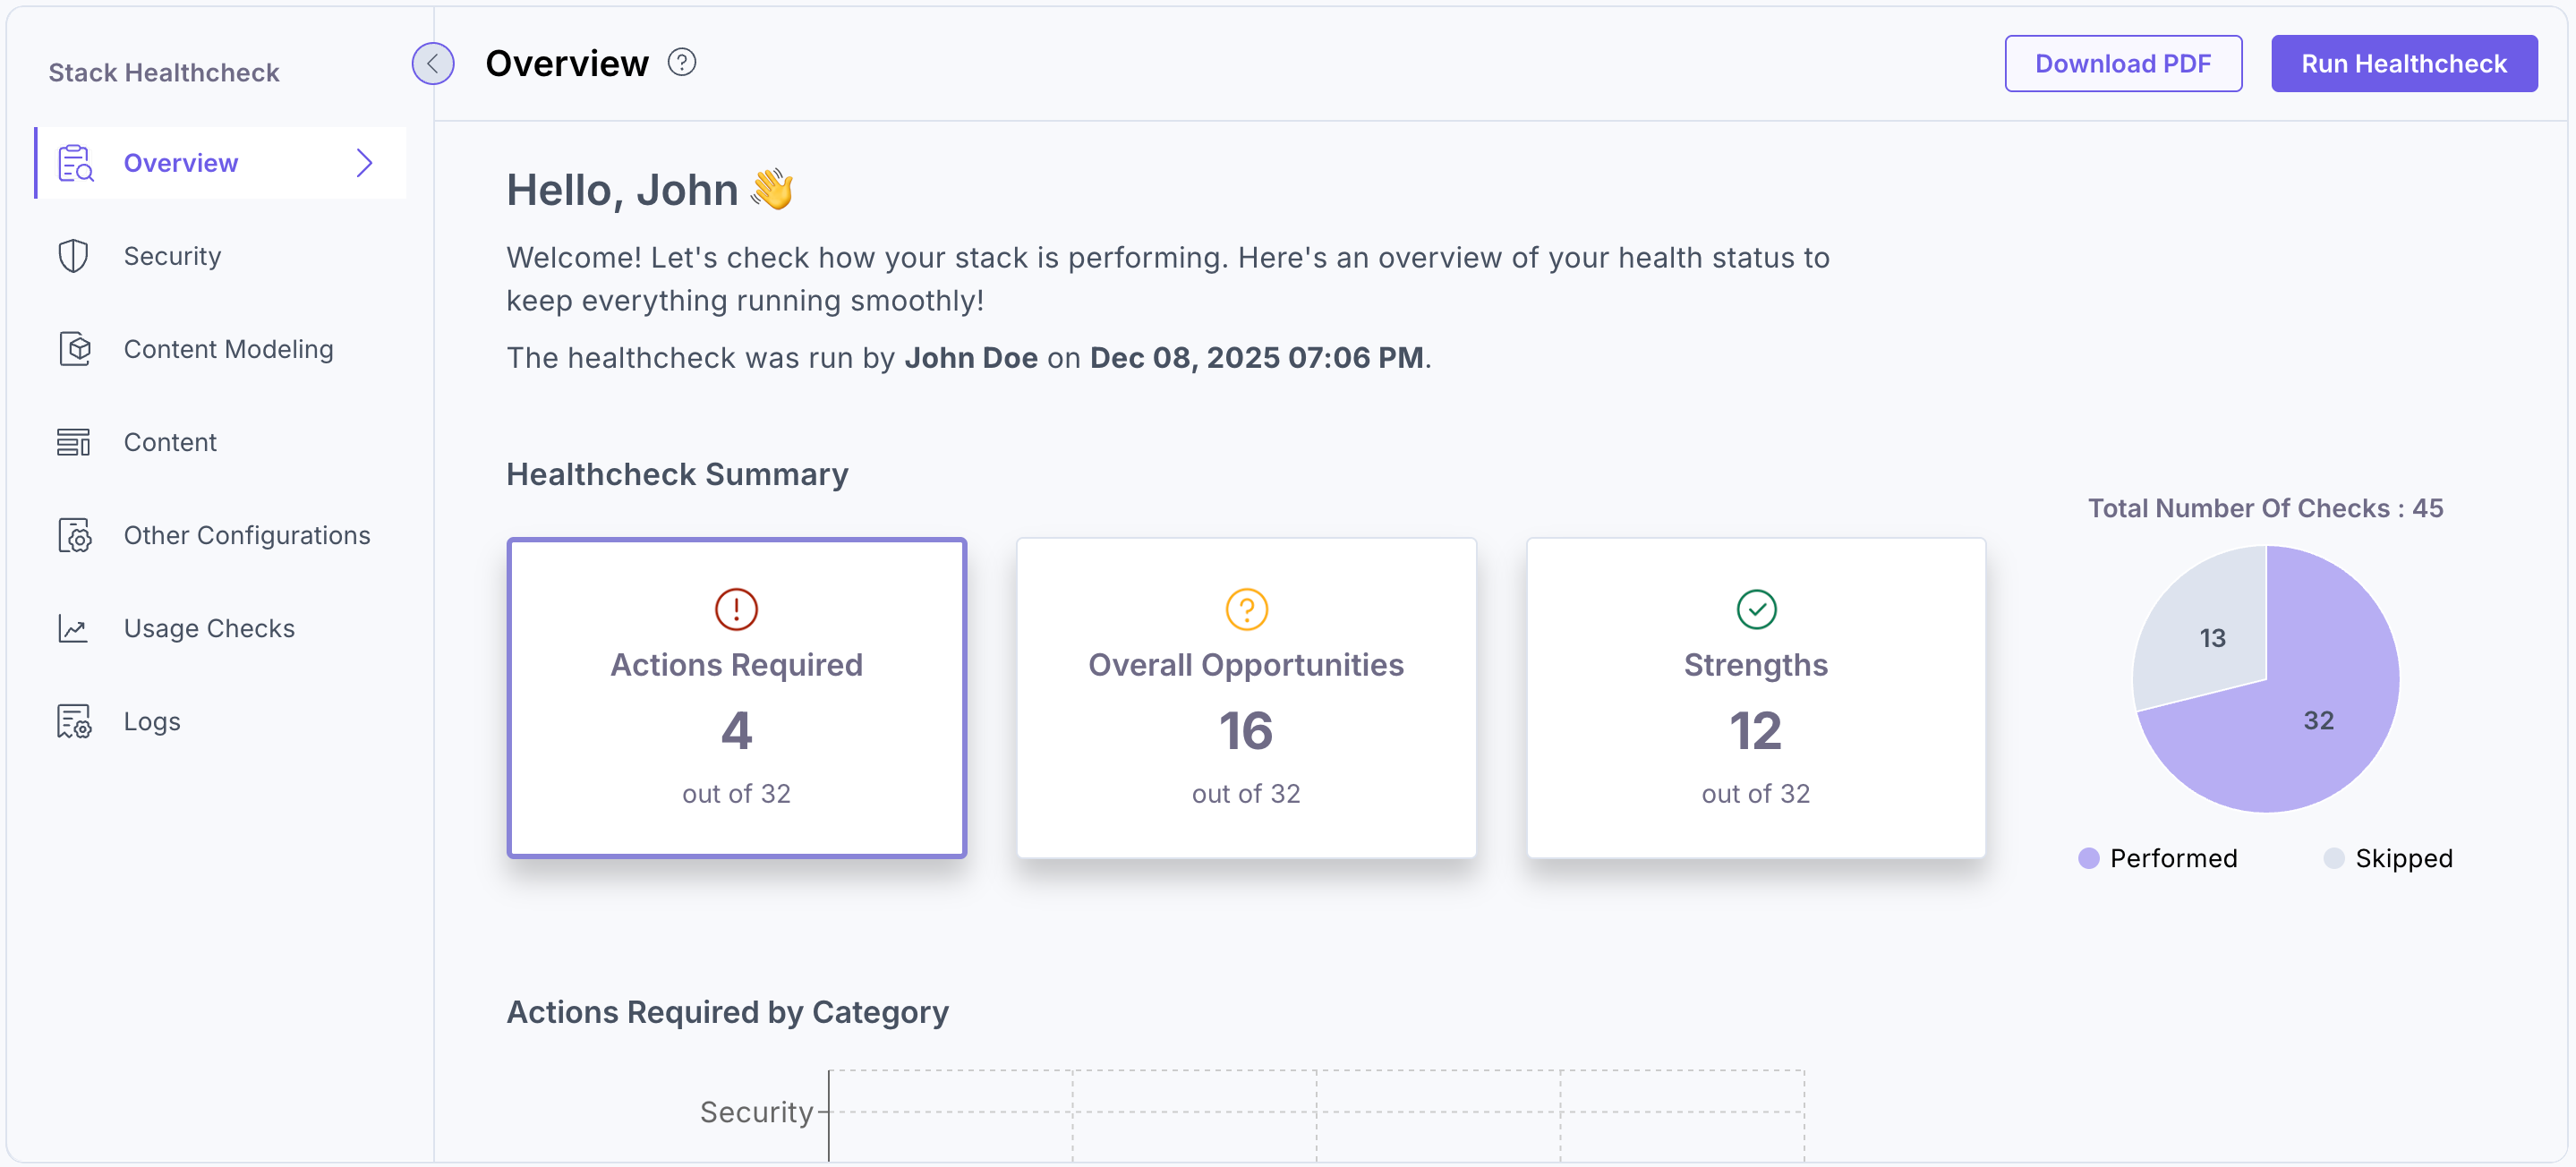The height and width of the screenshot is (1167, 2576).
Task: Click the Run Healthcheck button
Action: click(2404, 63)
